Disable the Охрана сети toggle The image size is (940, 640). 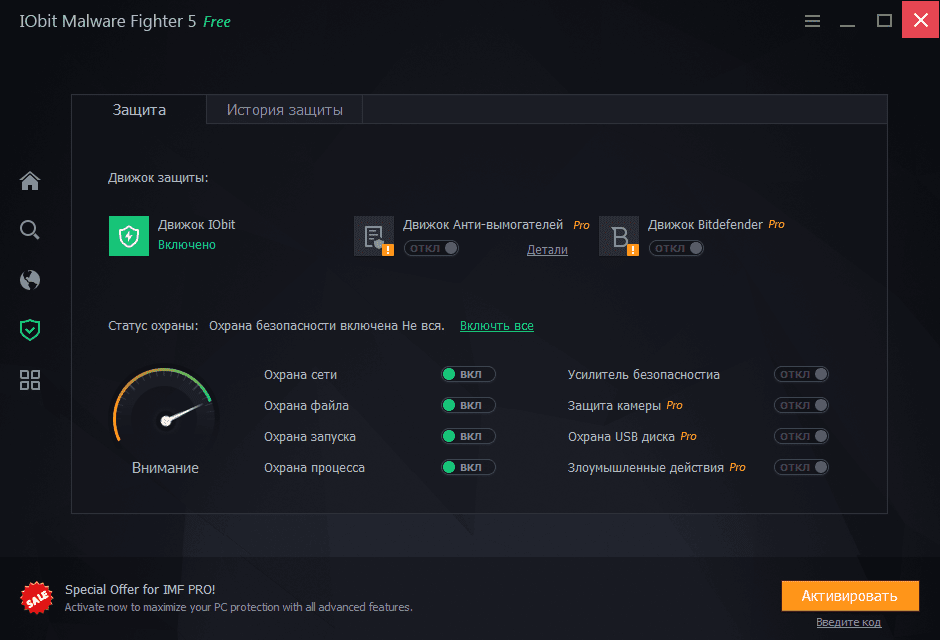tap(468, 375)
